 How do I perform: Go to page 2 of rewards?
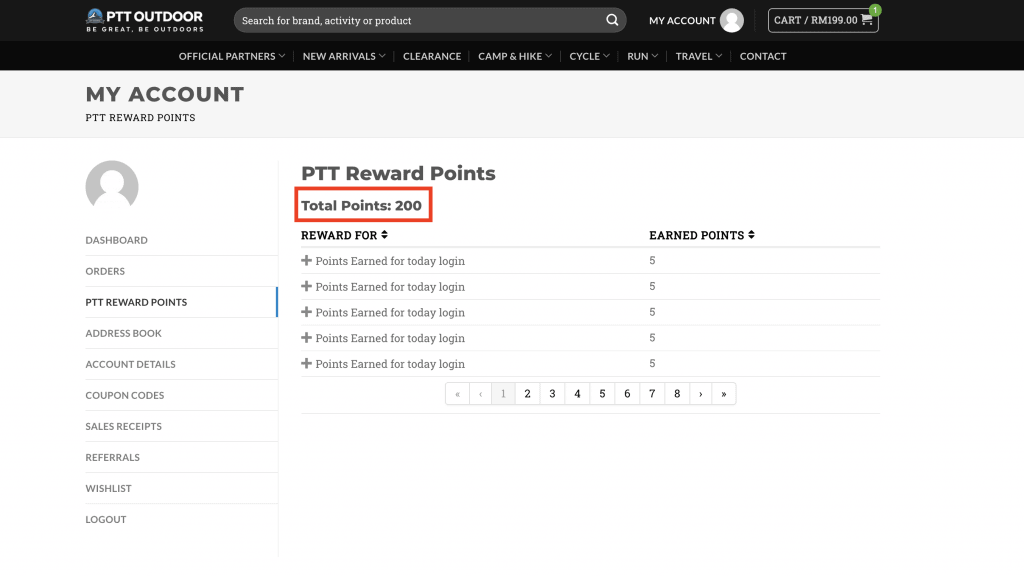pos(528,394)
